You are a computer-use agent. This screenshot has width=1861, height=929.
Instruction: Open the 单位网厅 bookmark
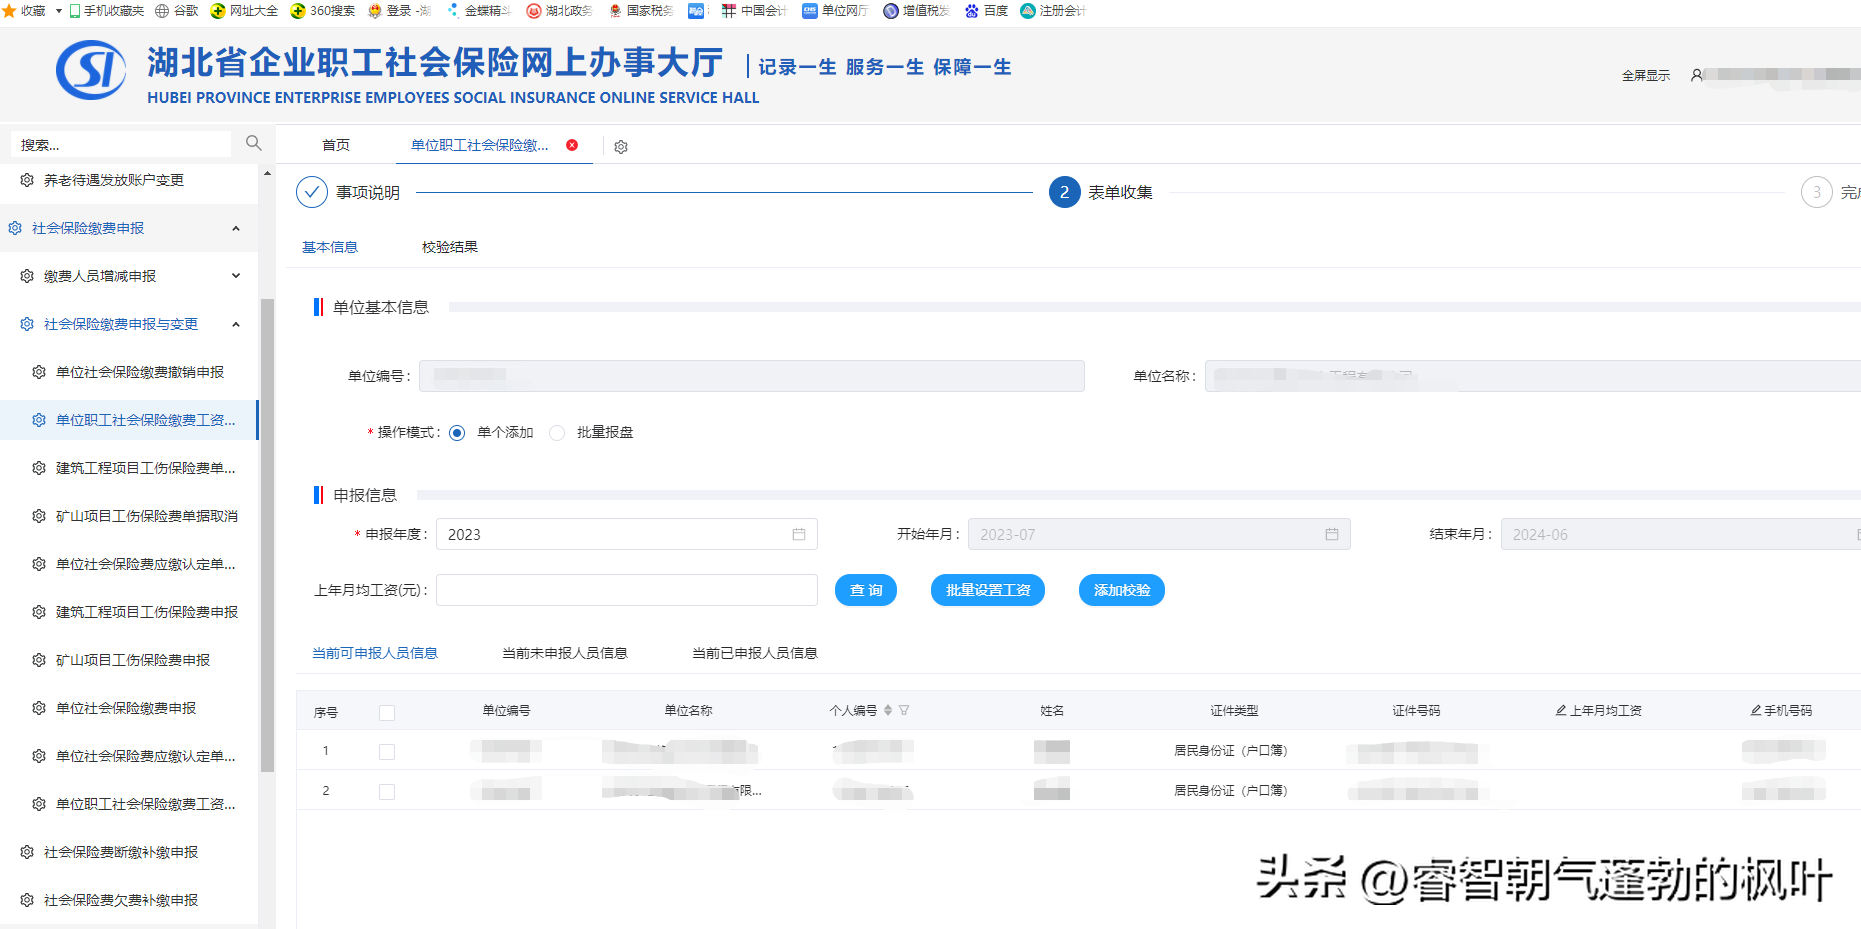[835, 10]
